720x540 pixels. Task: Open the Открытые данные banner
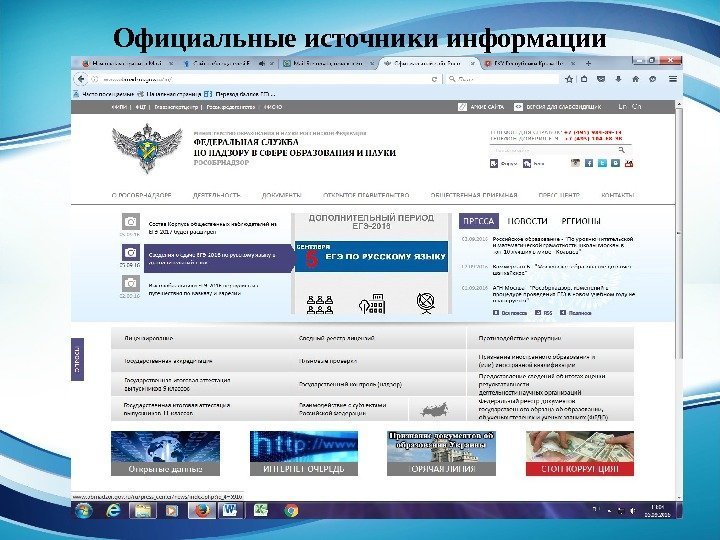(x=165, y=453)
